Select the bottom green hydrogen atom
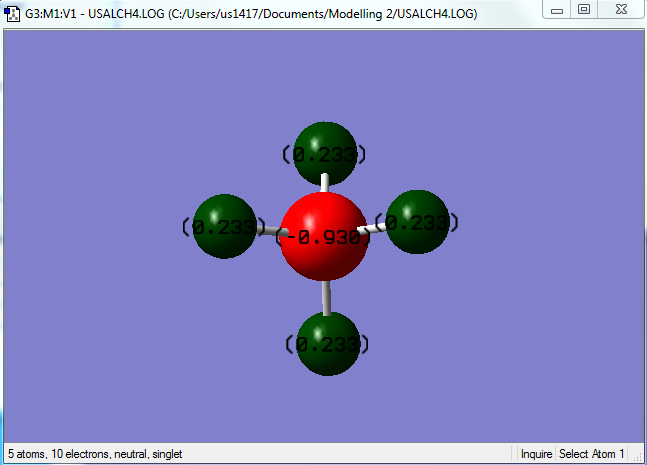This screenshot has width=647, height=465. click(x=328, y=343)
